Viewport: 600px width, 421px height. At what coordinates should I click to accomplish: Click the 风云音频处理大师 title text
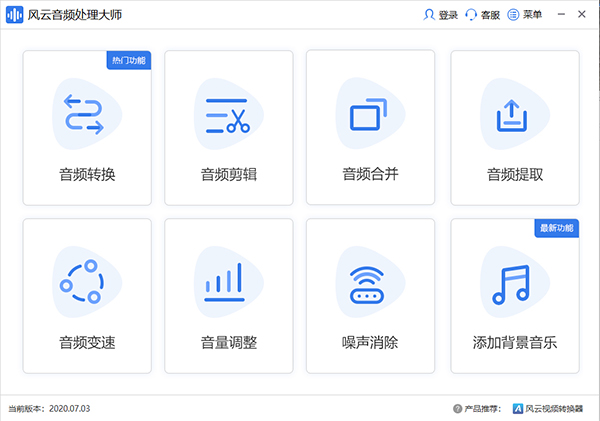76,16
